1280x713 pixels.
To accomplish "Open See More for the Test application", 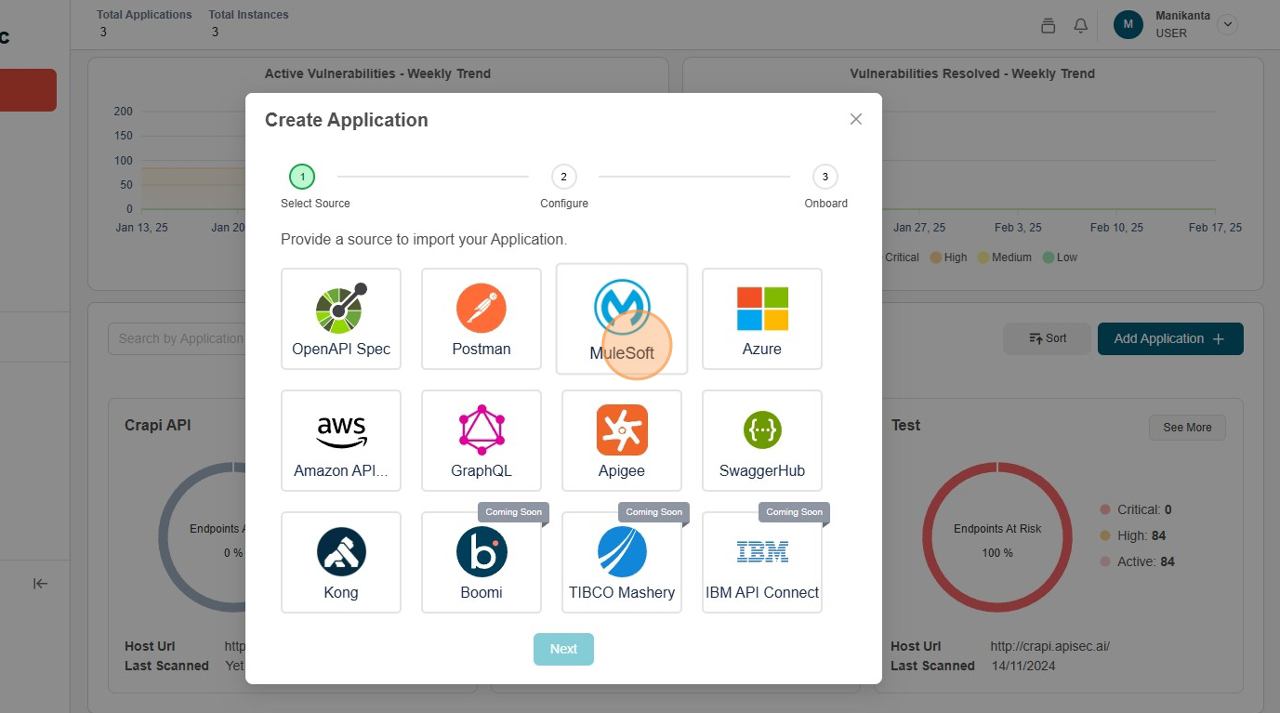I will tap(1187, 427).
